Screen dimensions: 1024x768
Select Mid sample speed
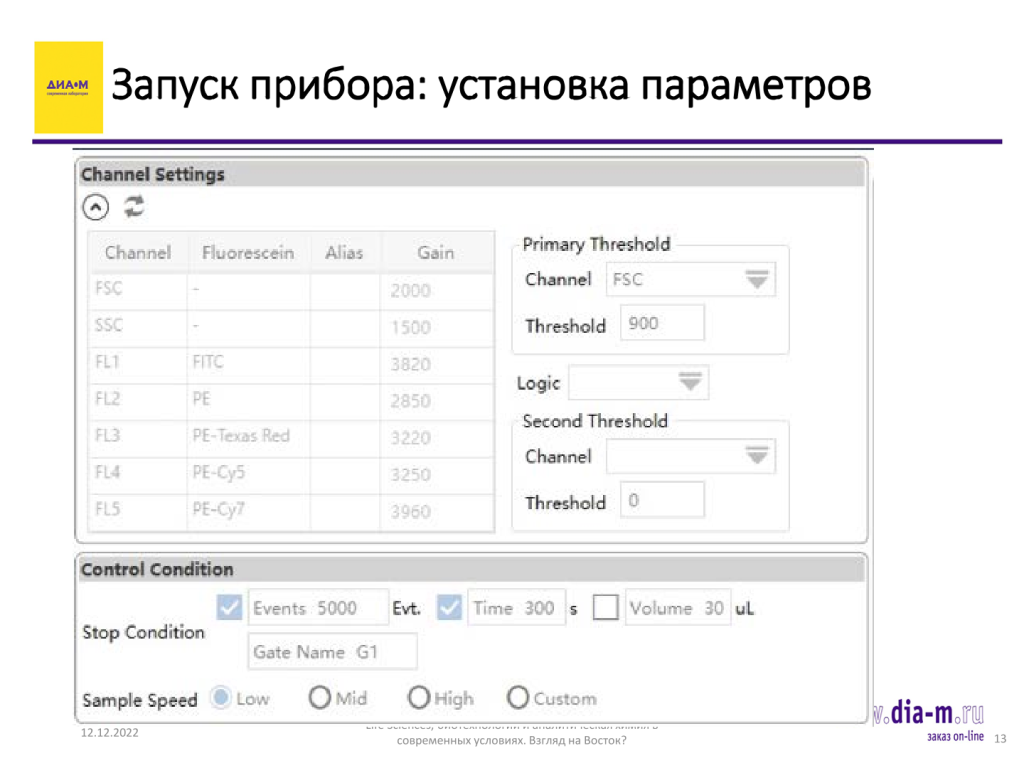point(320,698)
